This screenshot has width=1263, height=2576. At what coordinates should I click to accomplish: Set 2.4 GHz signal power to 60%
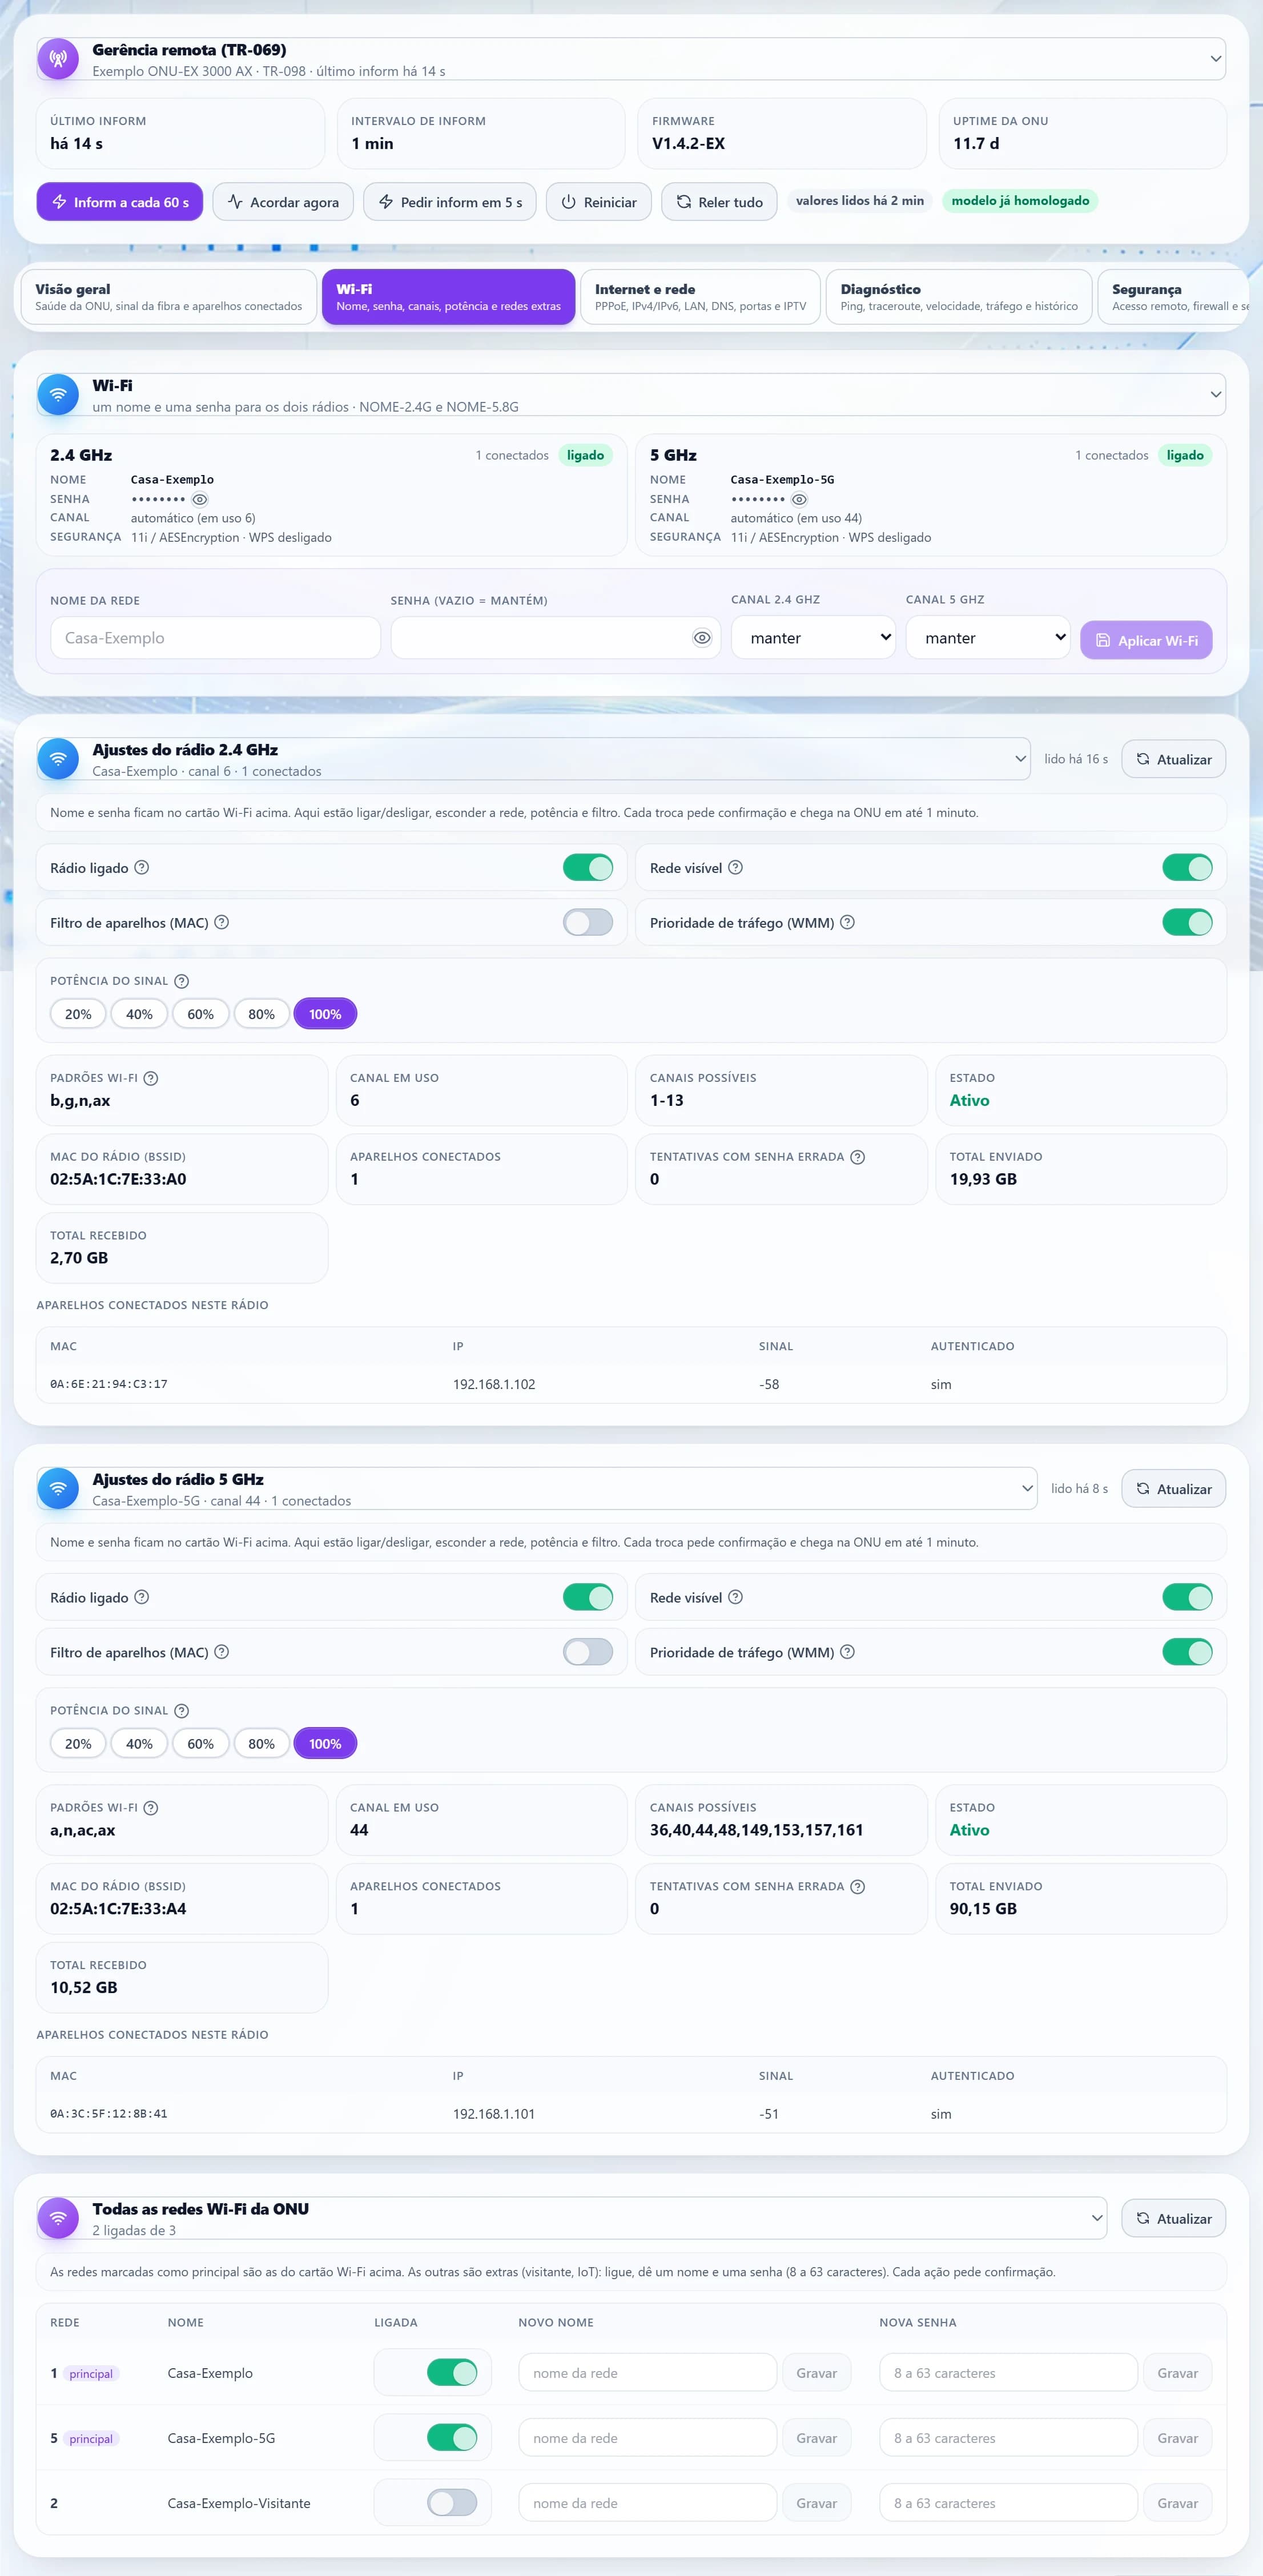click(201, 1014)
